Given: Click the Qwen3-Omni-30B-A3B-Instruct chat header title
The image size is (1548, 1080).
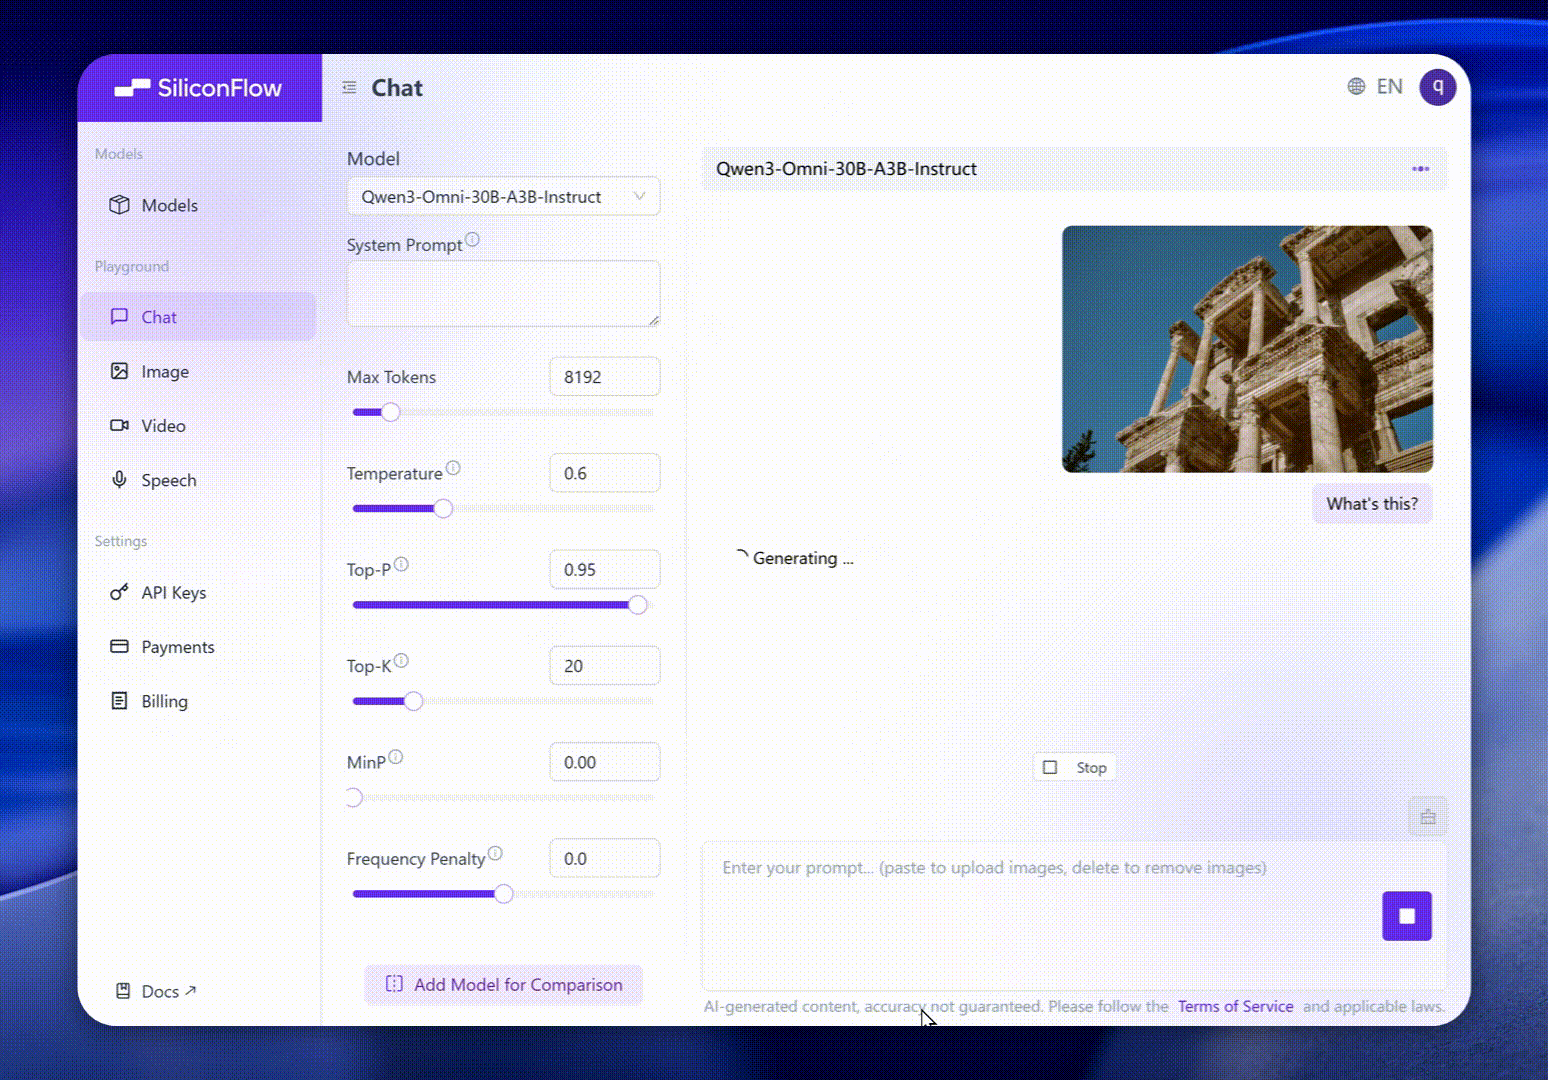Looking at the screenshot, I should click(x=846, y=169).
